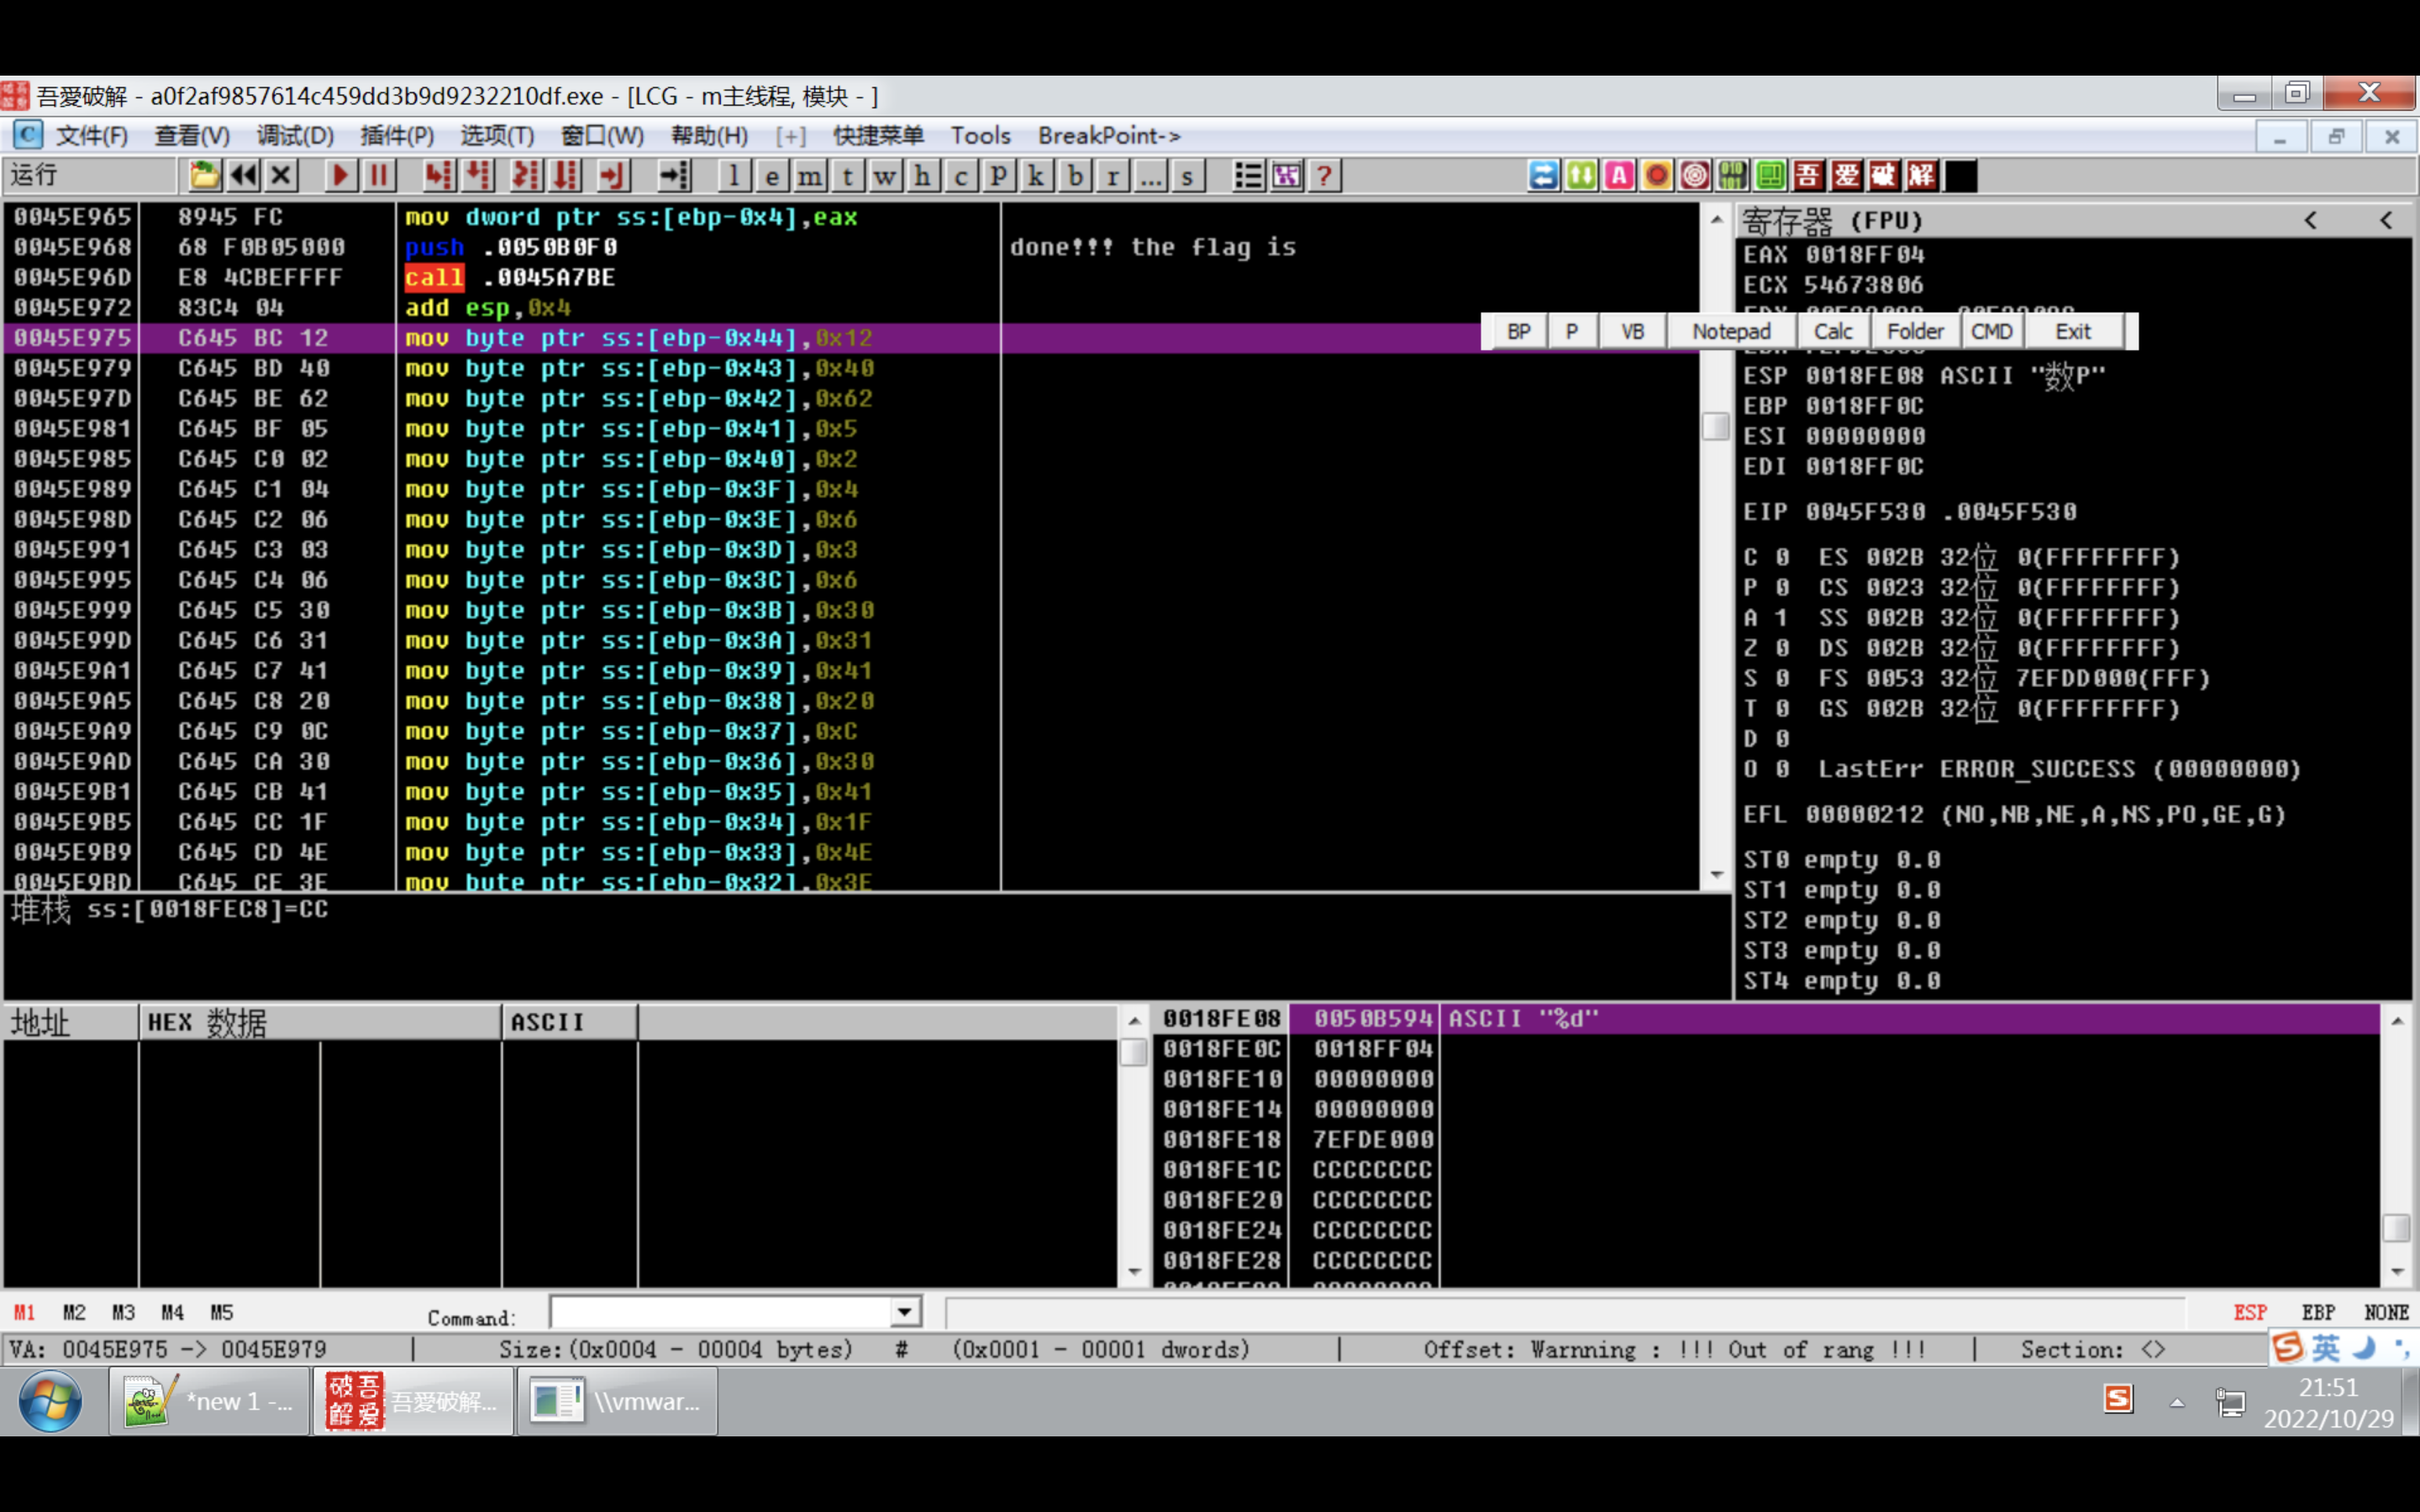Viewport: 2420px width, 1512px height.
Task: Open the Command box dropdown arrow
Action: tap(904, 1312)
